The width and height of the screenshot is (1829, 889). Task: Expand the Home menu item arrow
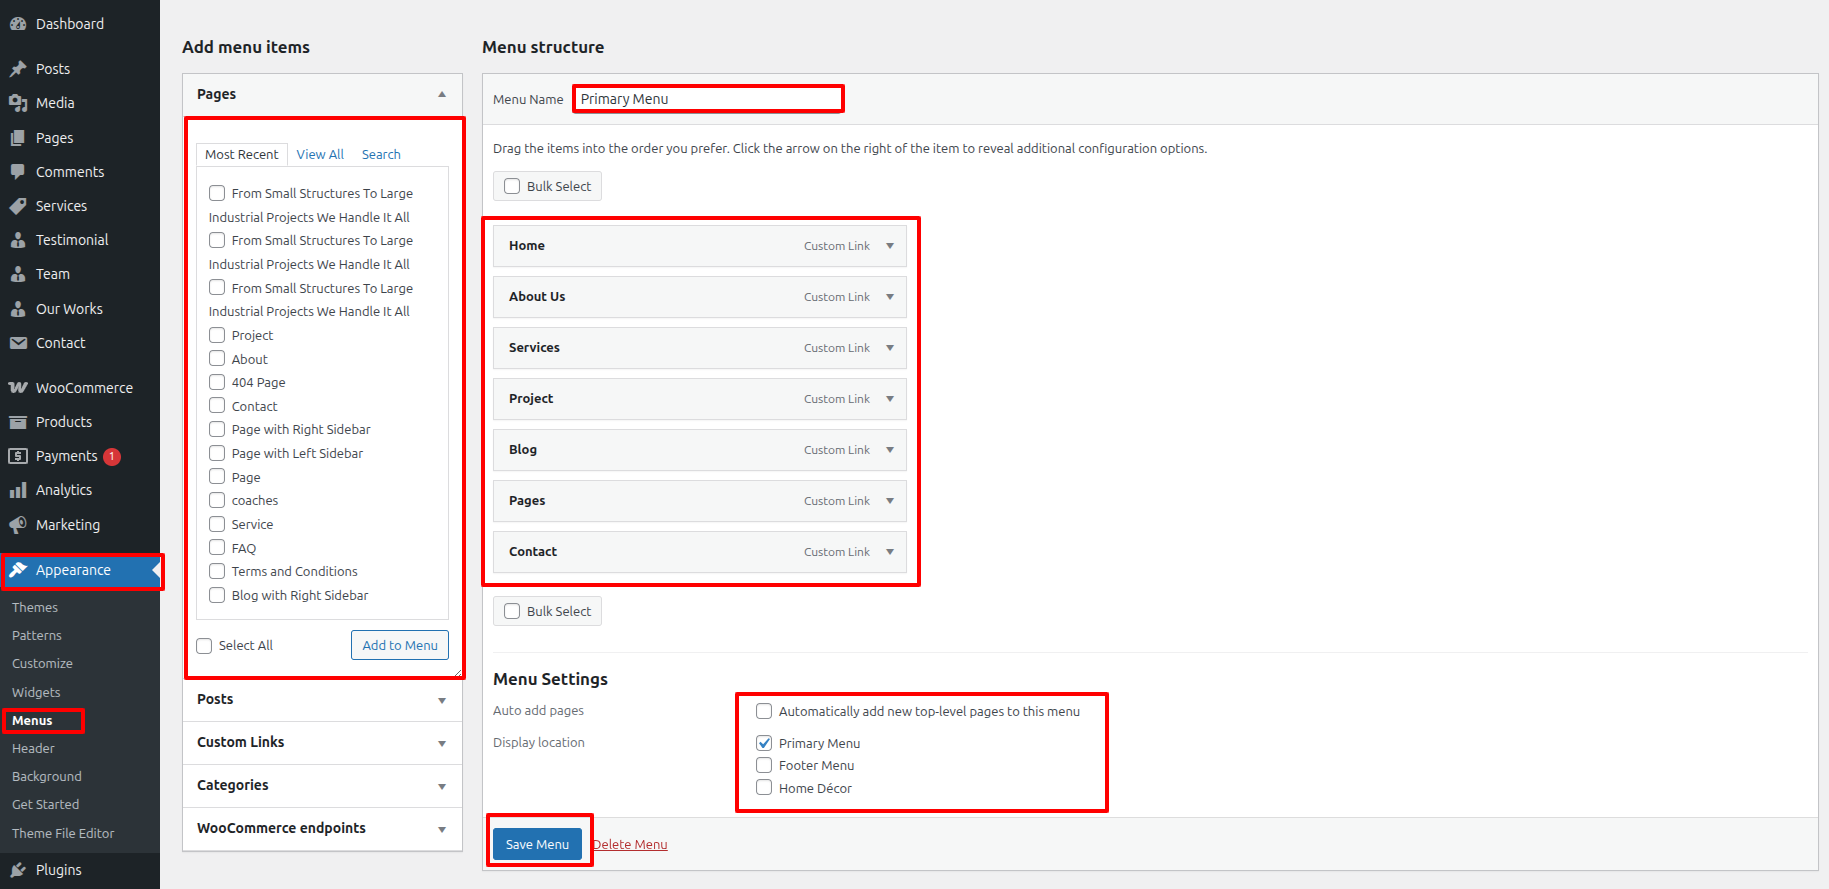(889, 246)
